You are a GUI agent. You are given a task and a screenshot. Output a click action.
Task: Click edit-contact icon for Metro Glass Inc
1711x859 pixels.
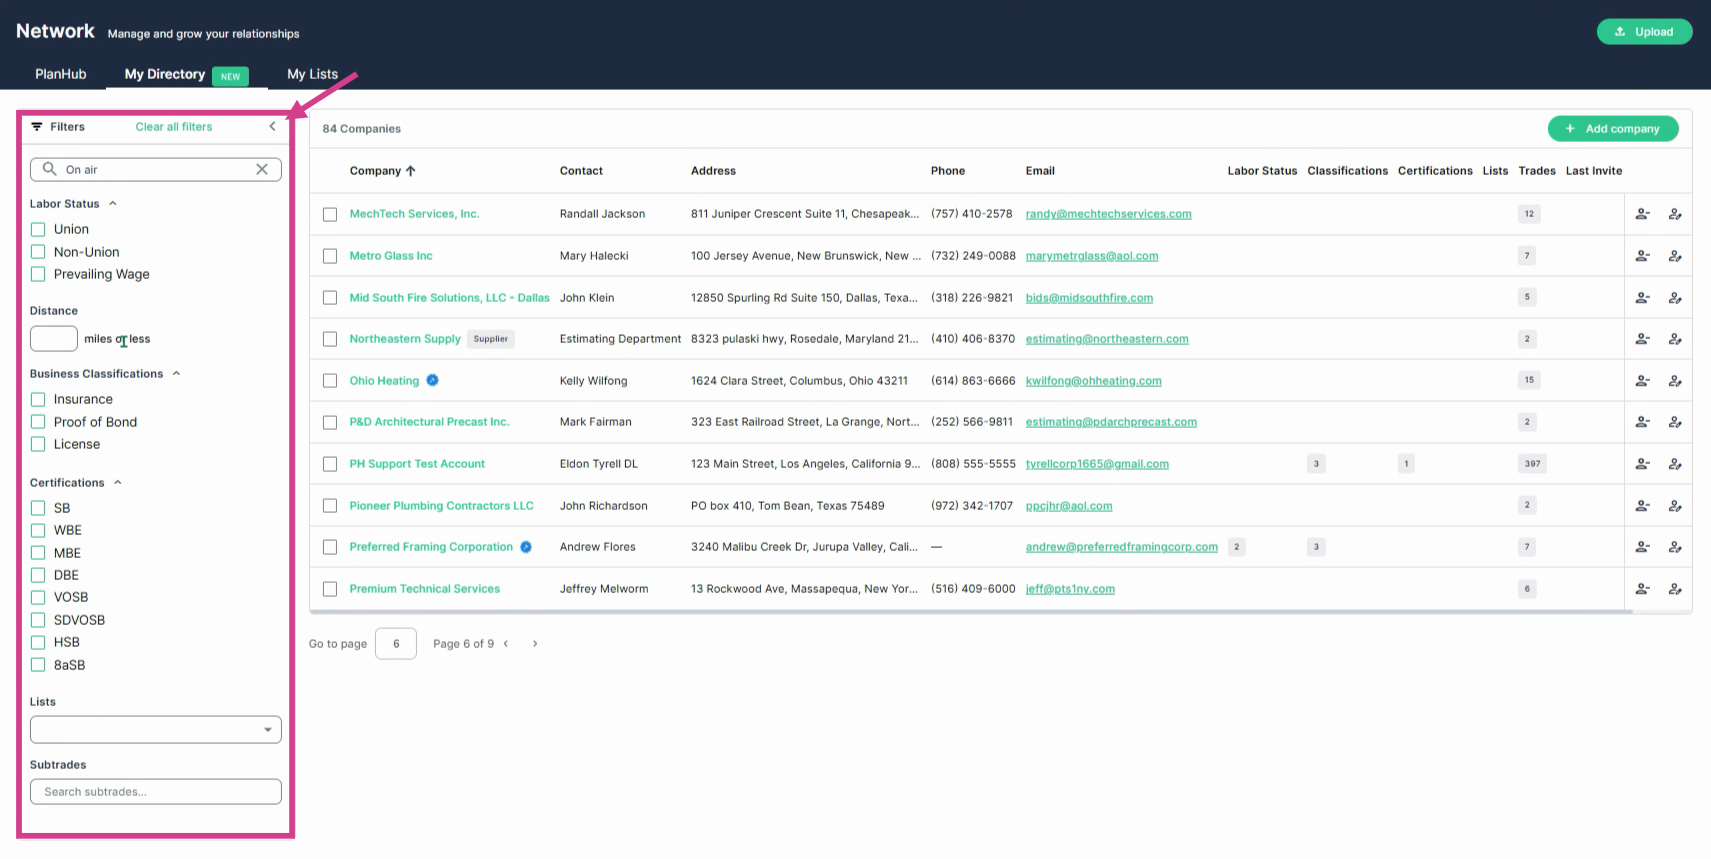1675,256
